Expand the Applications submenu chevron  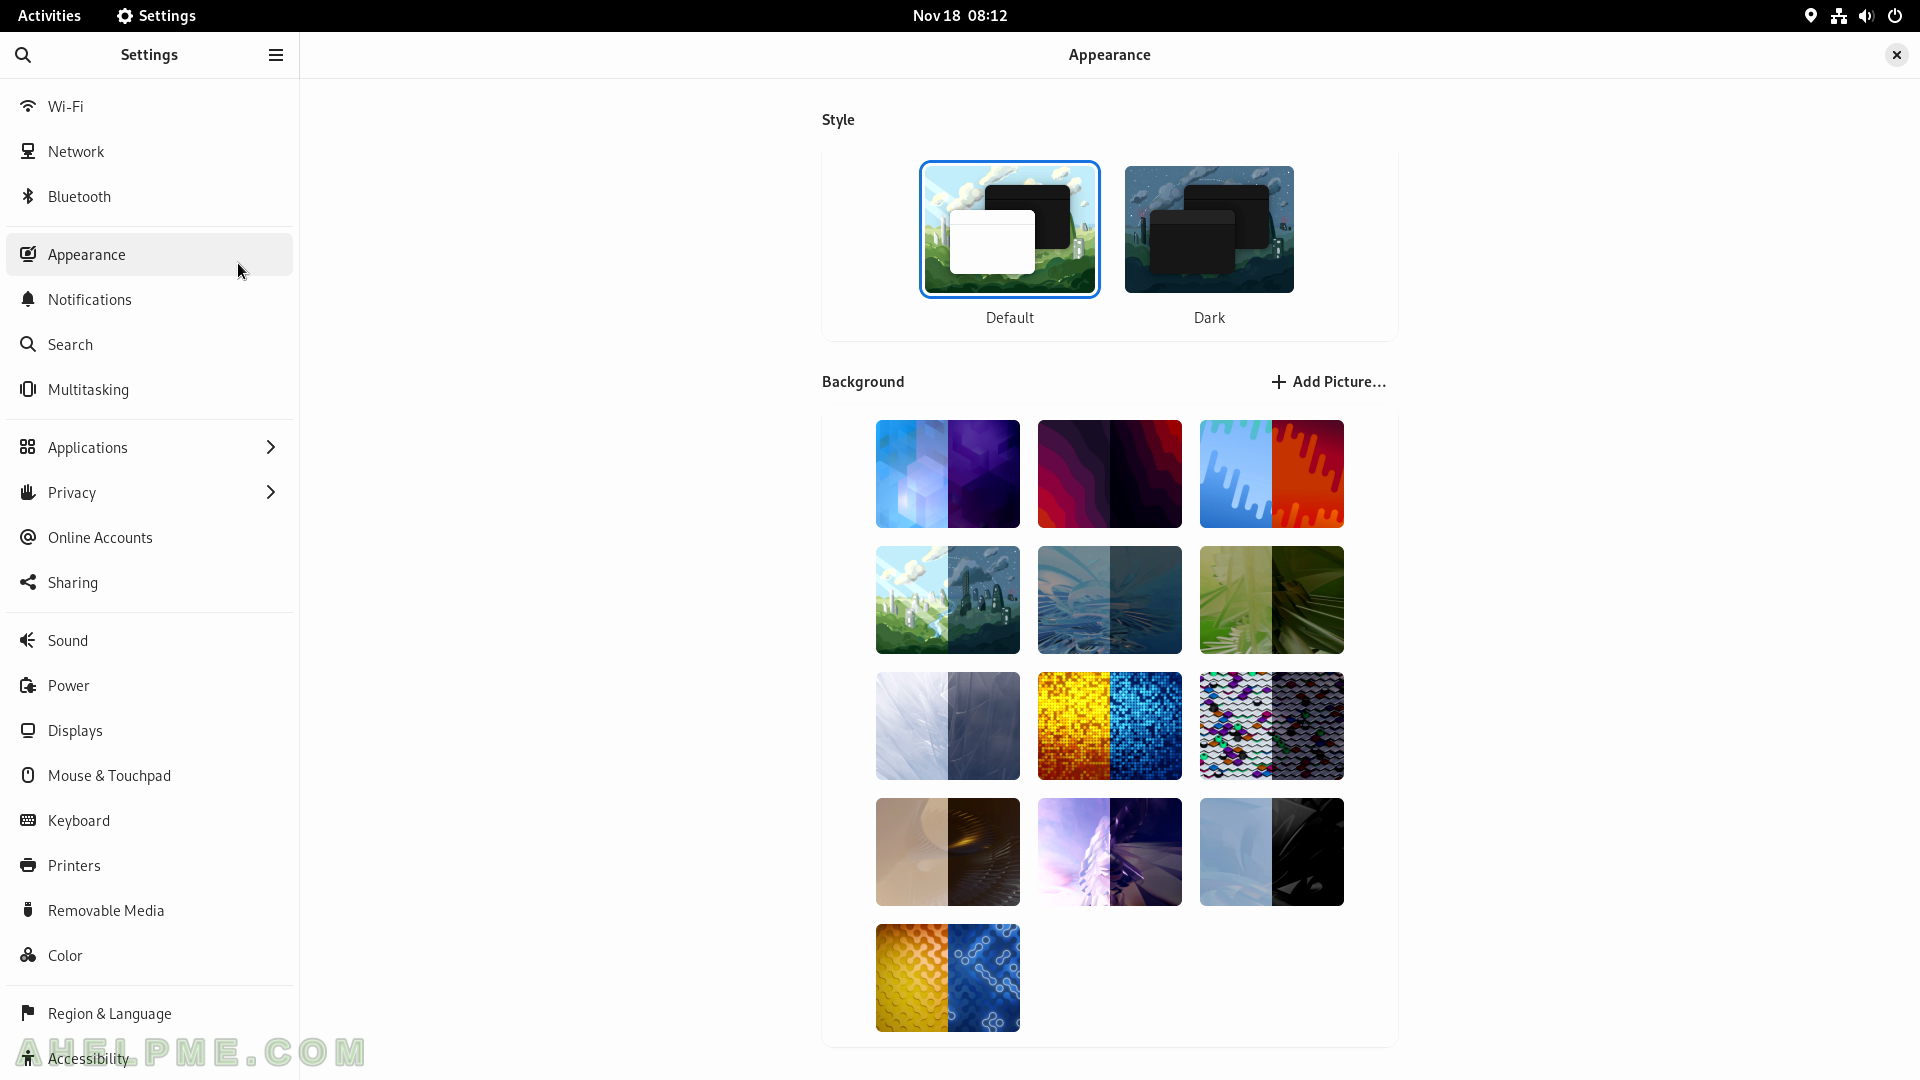(270, 447)
